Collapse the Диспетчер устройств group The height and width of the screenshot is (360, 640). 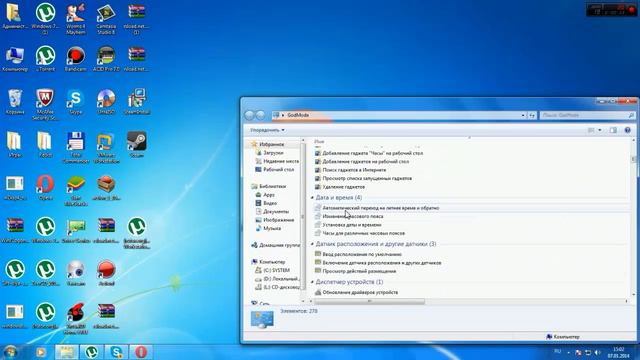pyautogui.click(x=312, y=282)
